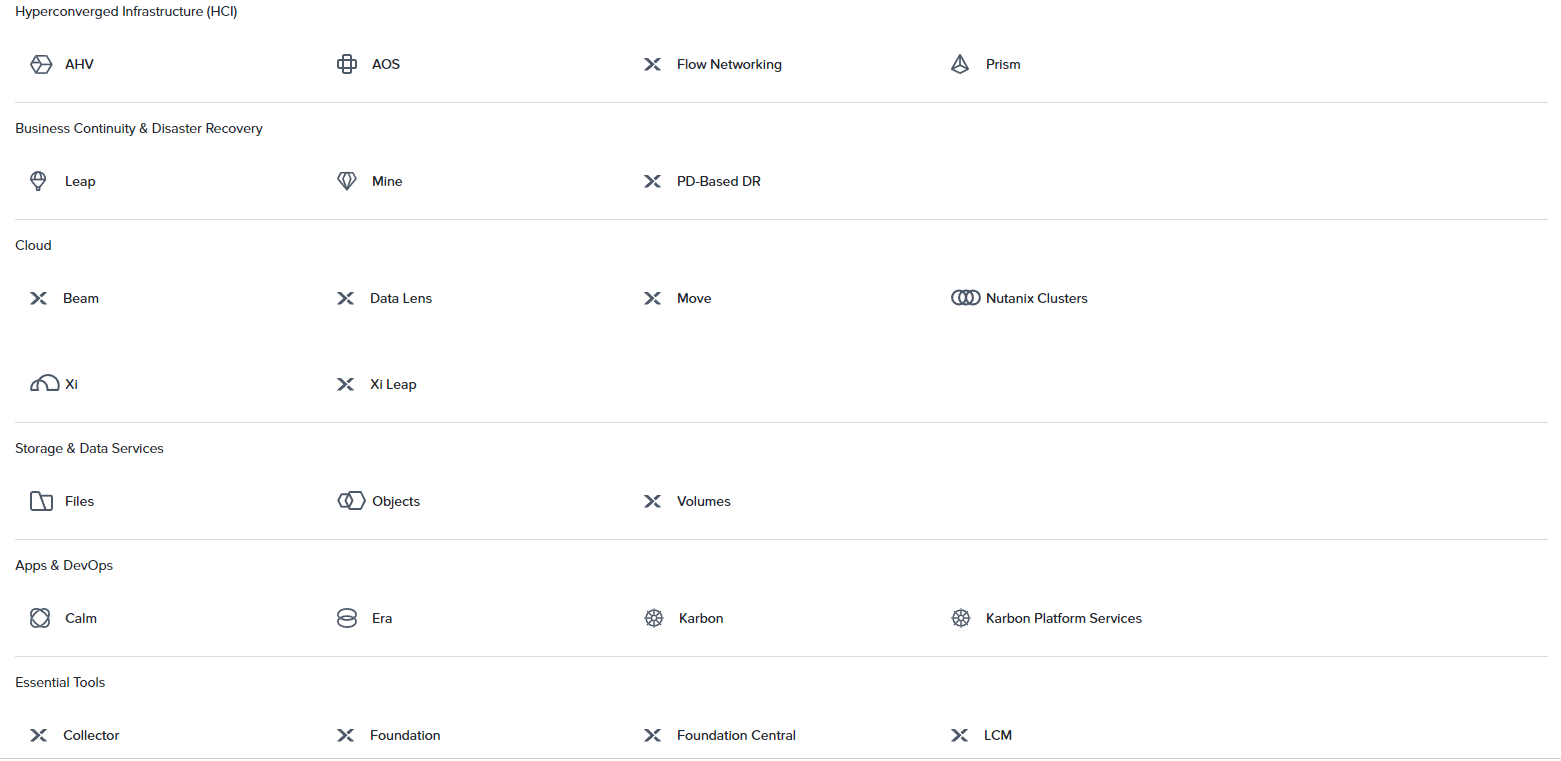
Task: Click the AOS cube icon
Action: (347, 63)
